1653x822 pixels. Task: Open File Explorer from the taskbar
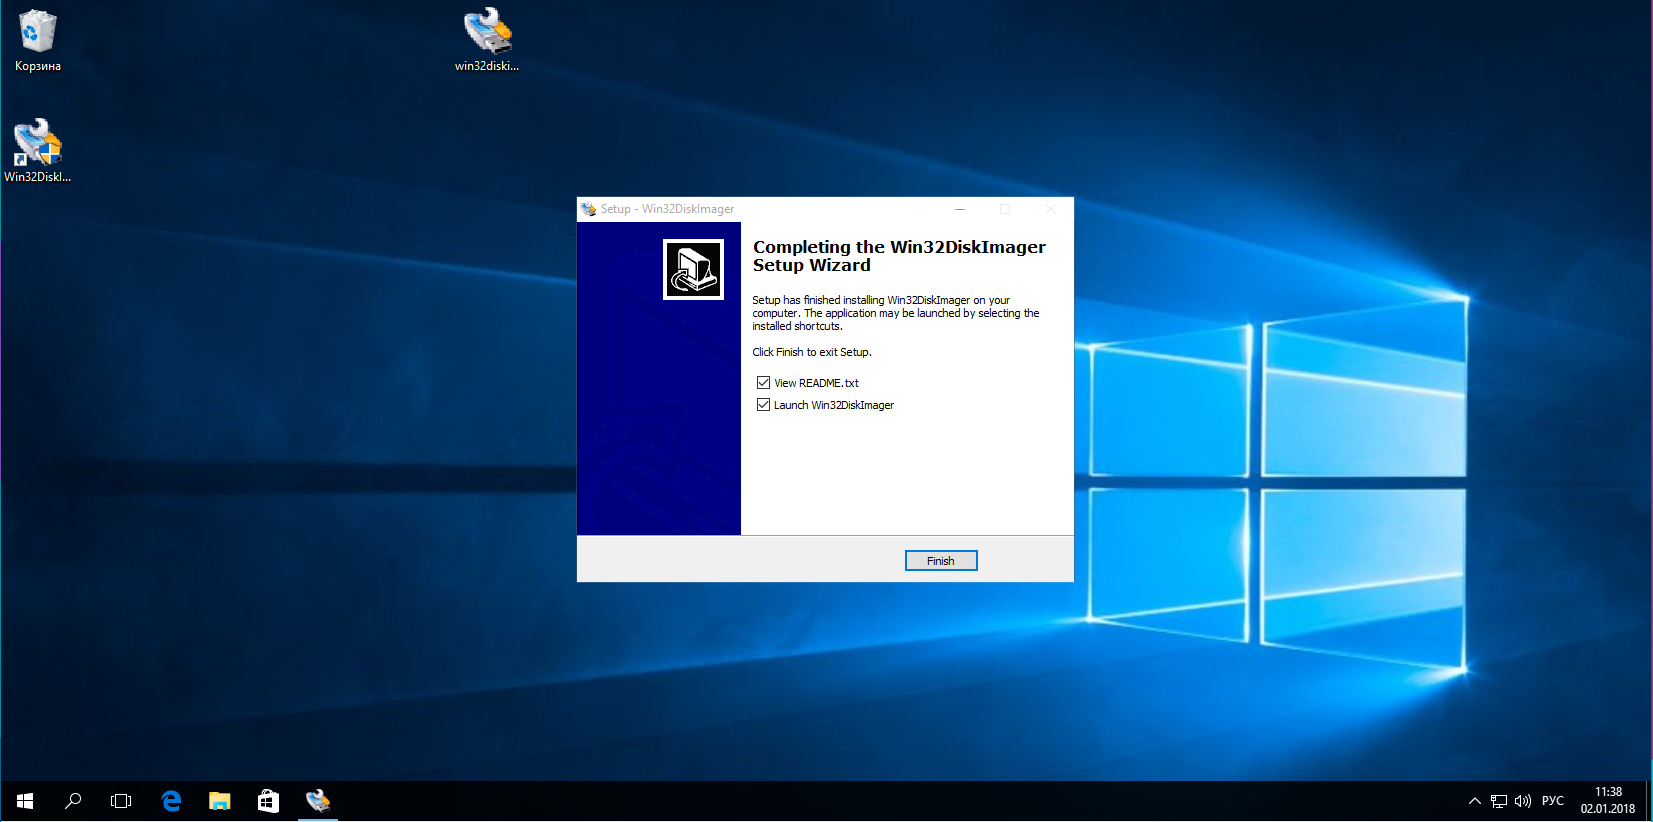point(220,801)
